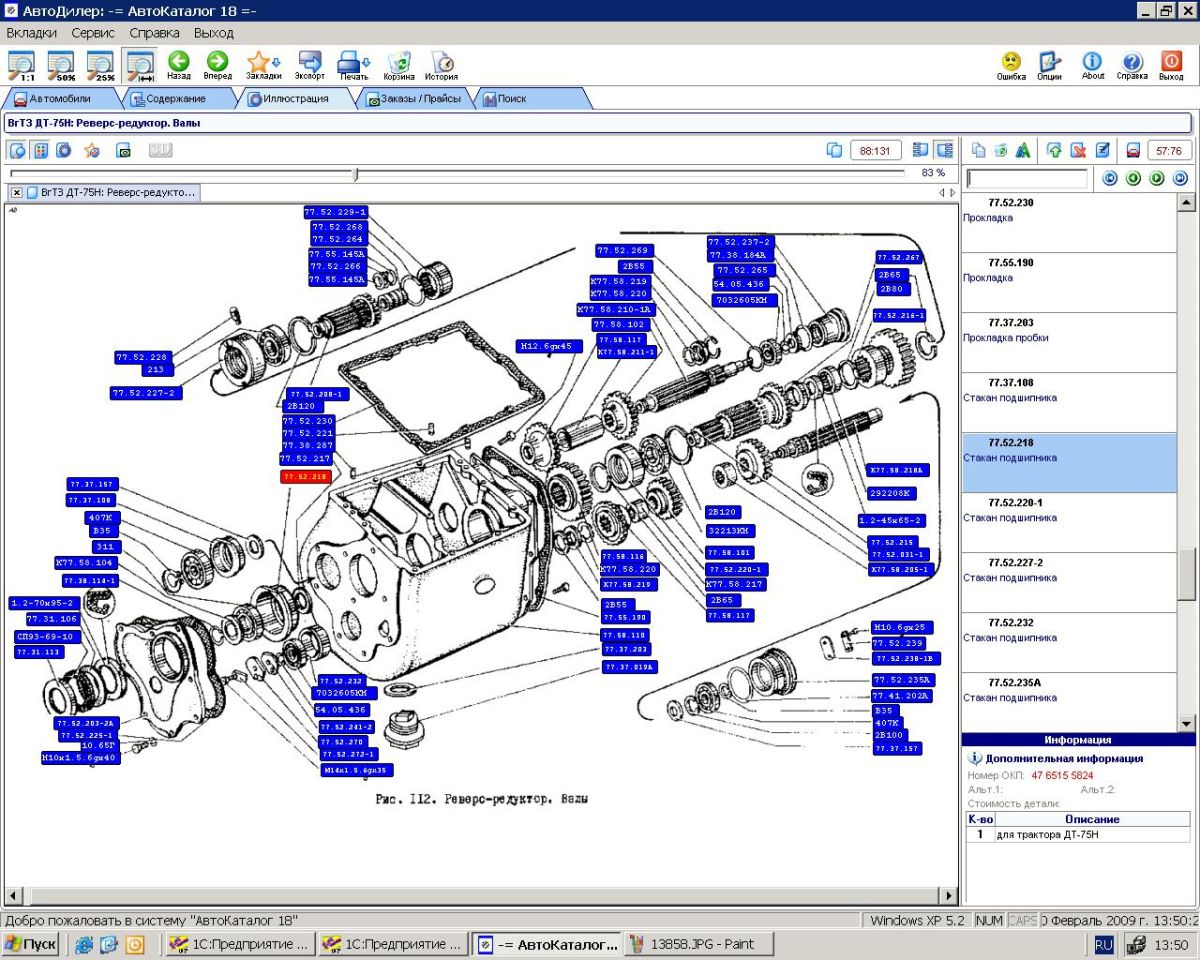The height and width of the screenshot is (960, 1200).
Task: Click the illustration zoom slider handle
Action: pyautogui.click(x=356, y=174)
